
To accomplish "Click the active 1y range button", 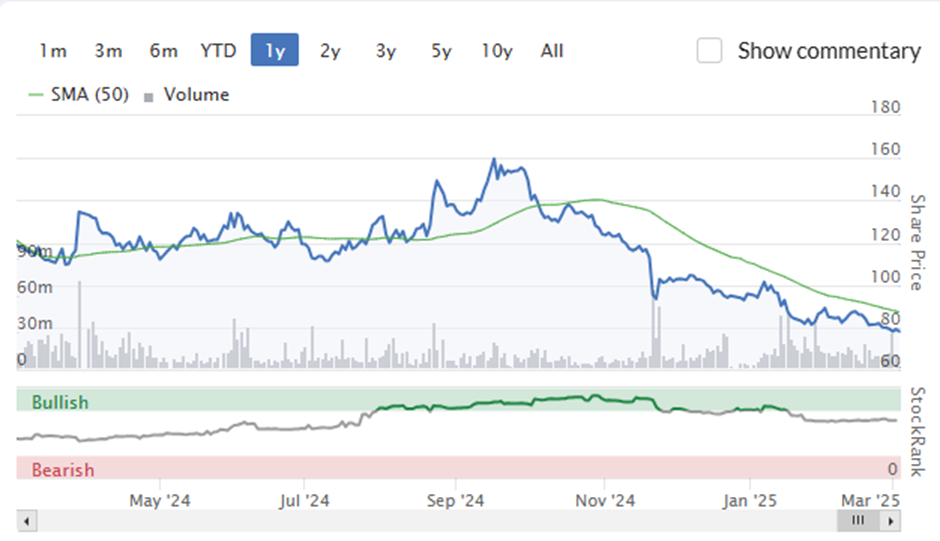I will 275,50.
